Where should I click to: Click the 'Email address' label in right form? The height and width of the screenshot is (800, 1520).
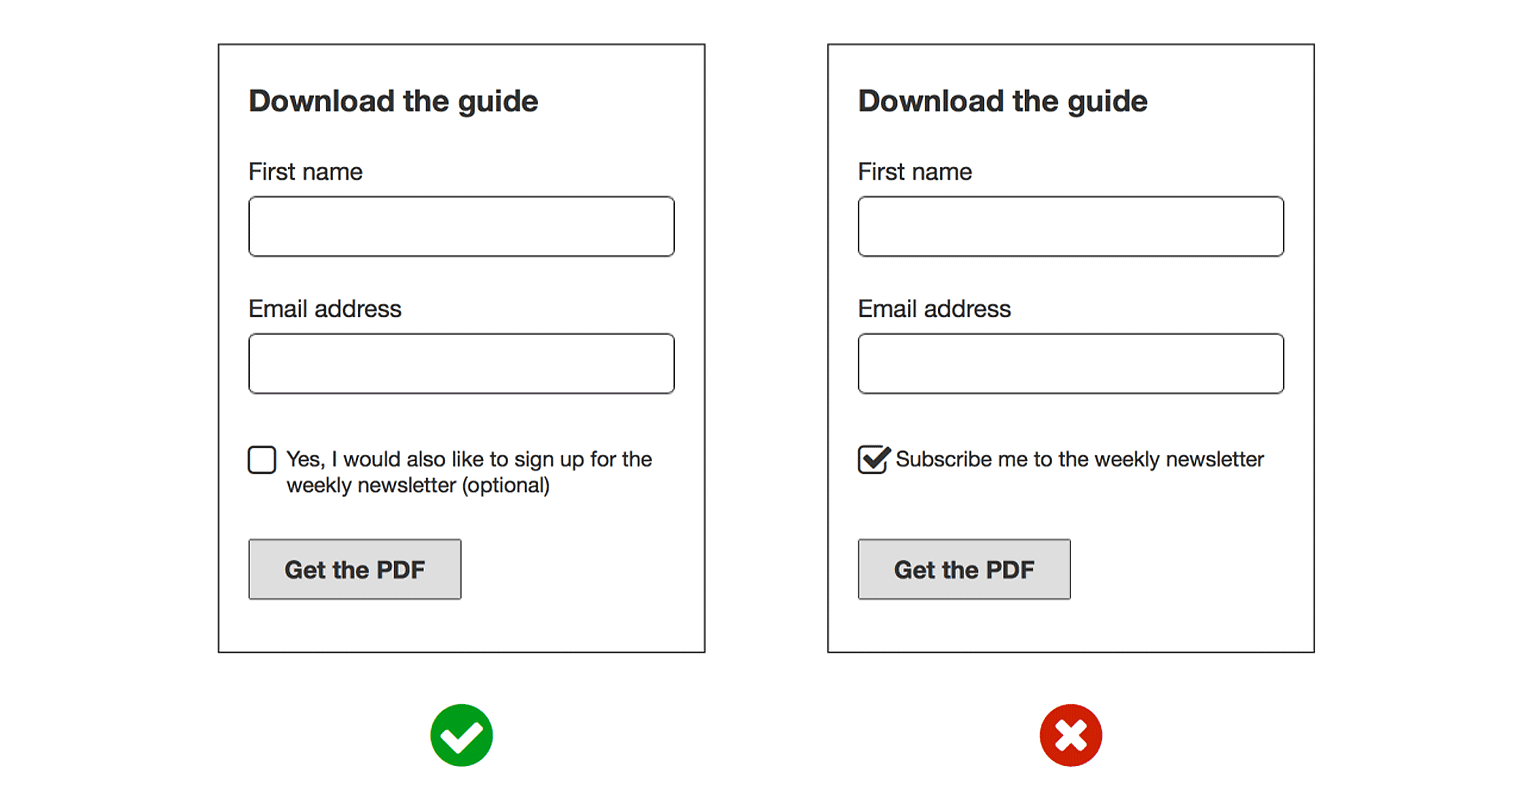coord(934,309)
